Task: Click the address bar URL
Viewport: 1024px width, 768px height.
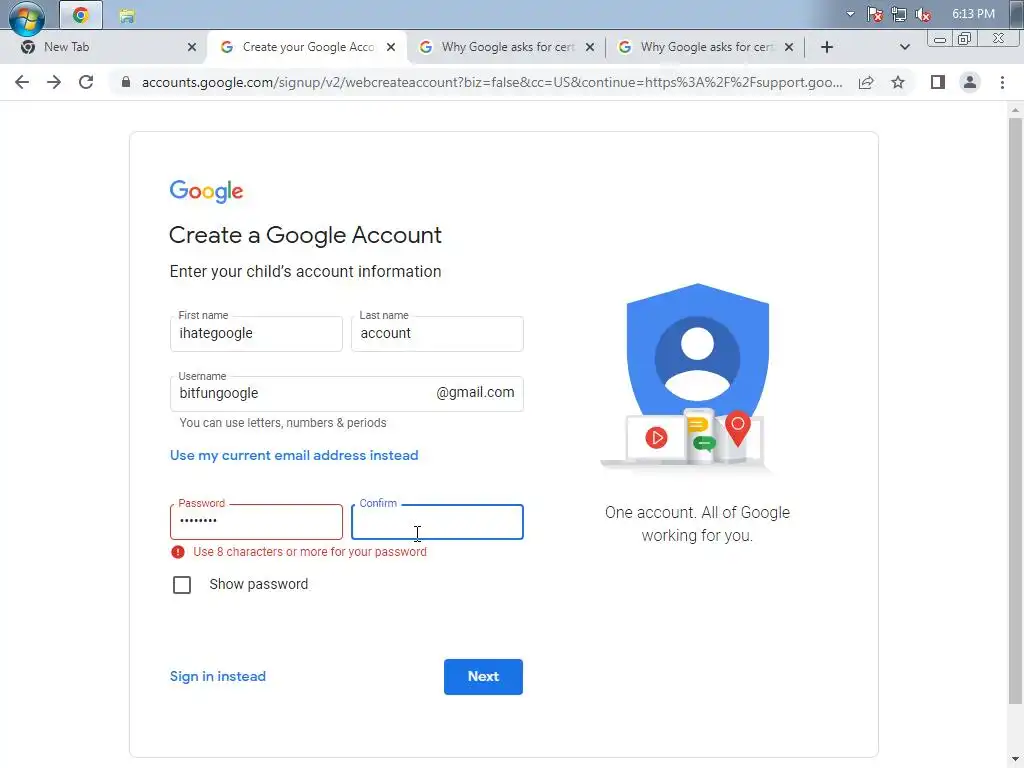Action: click(492, 82)
